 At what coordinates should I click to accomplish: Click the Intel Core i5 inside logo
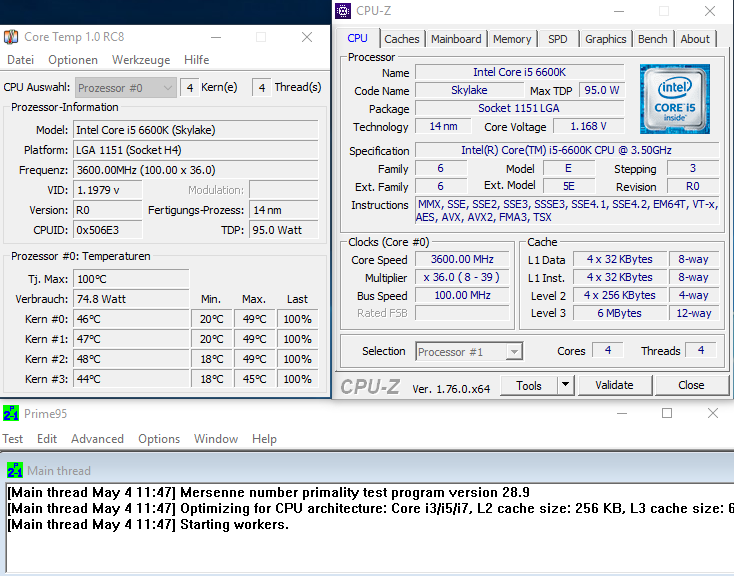(675, 99)
